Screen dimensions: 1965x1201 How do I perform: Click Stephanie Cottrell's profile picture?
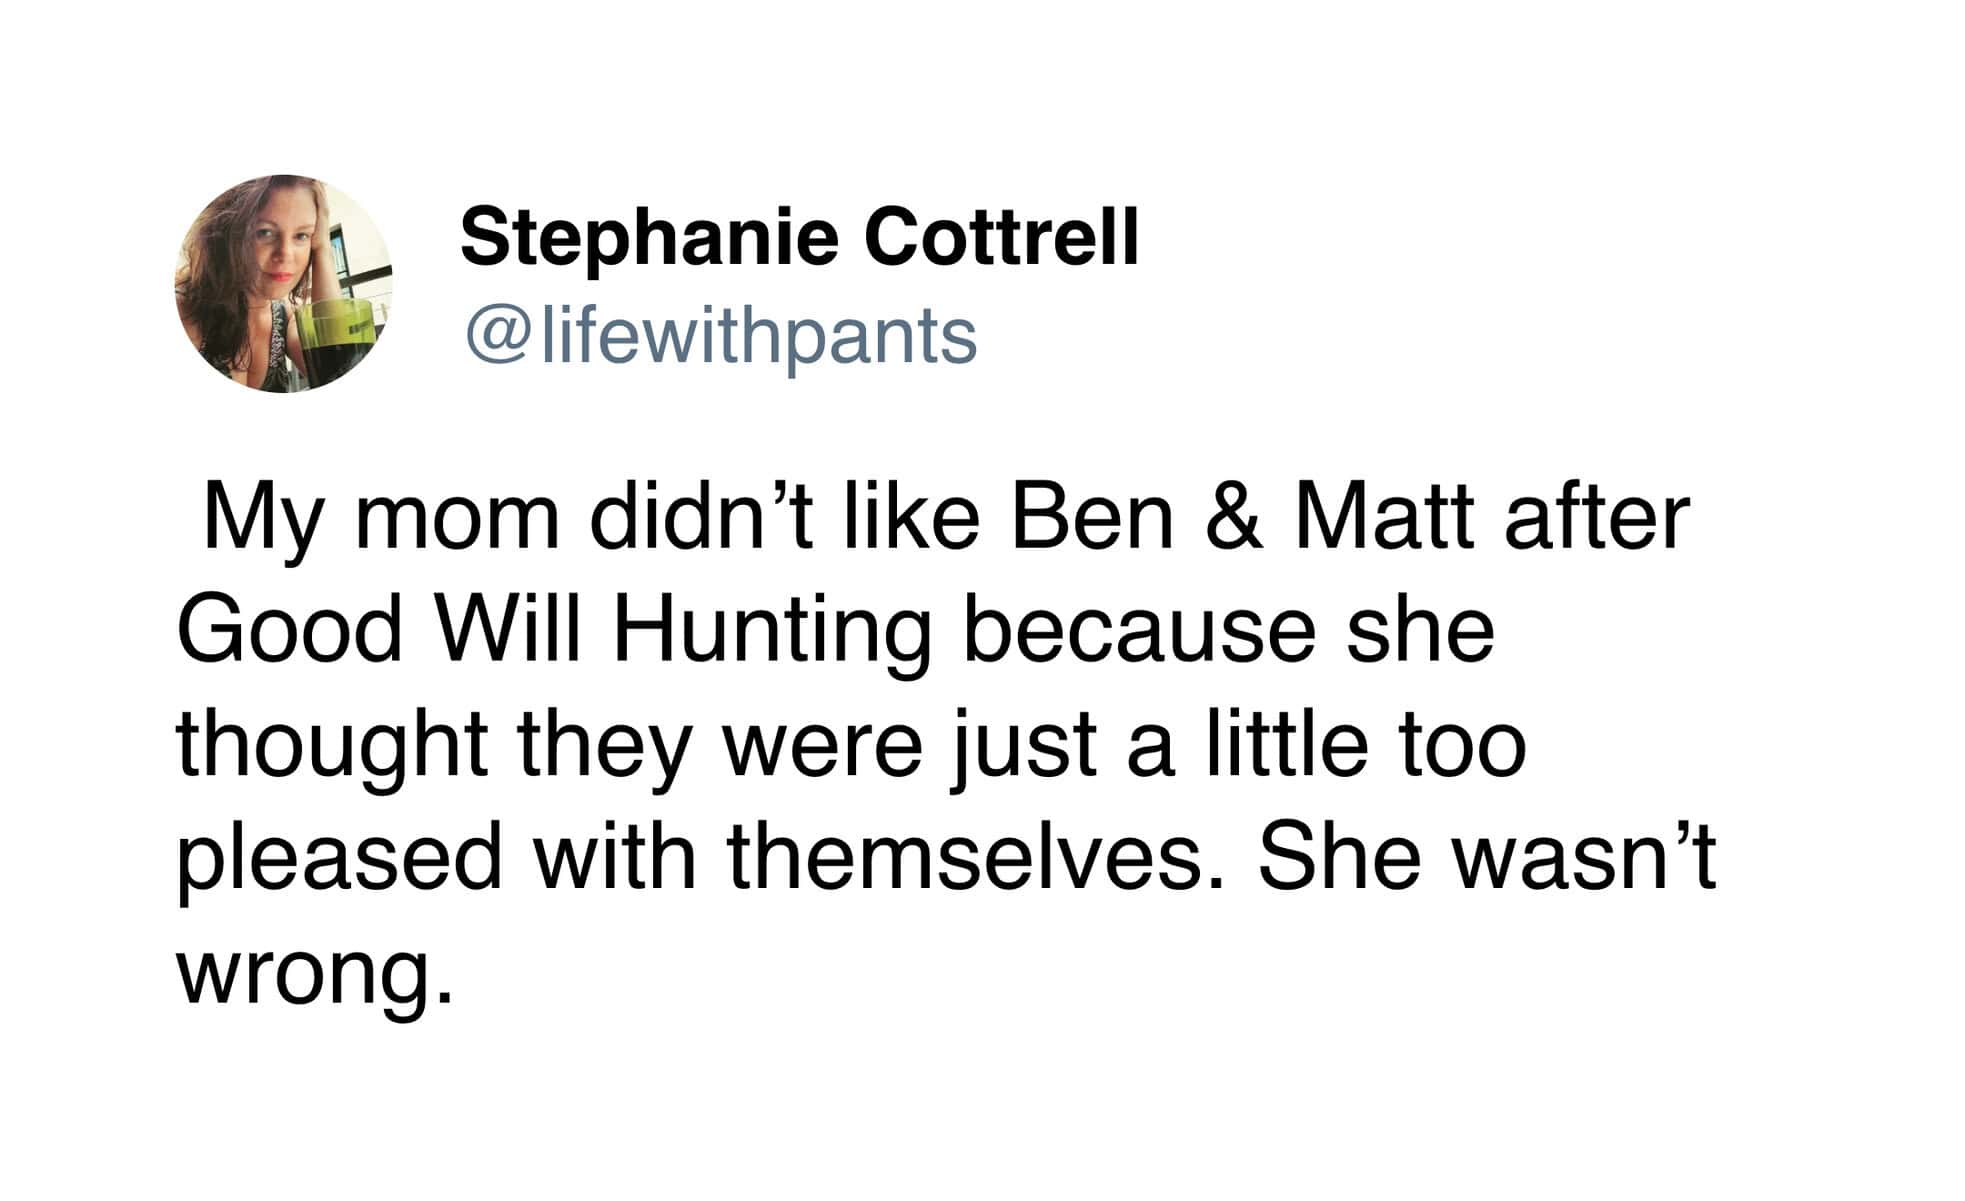coord(284,284)
